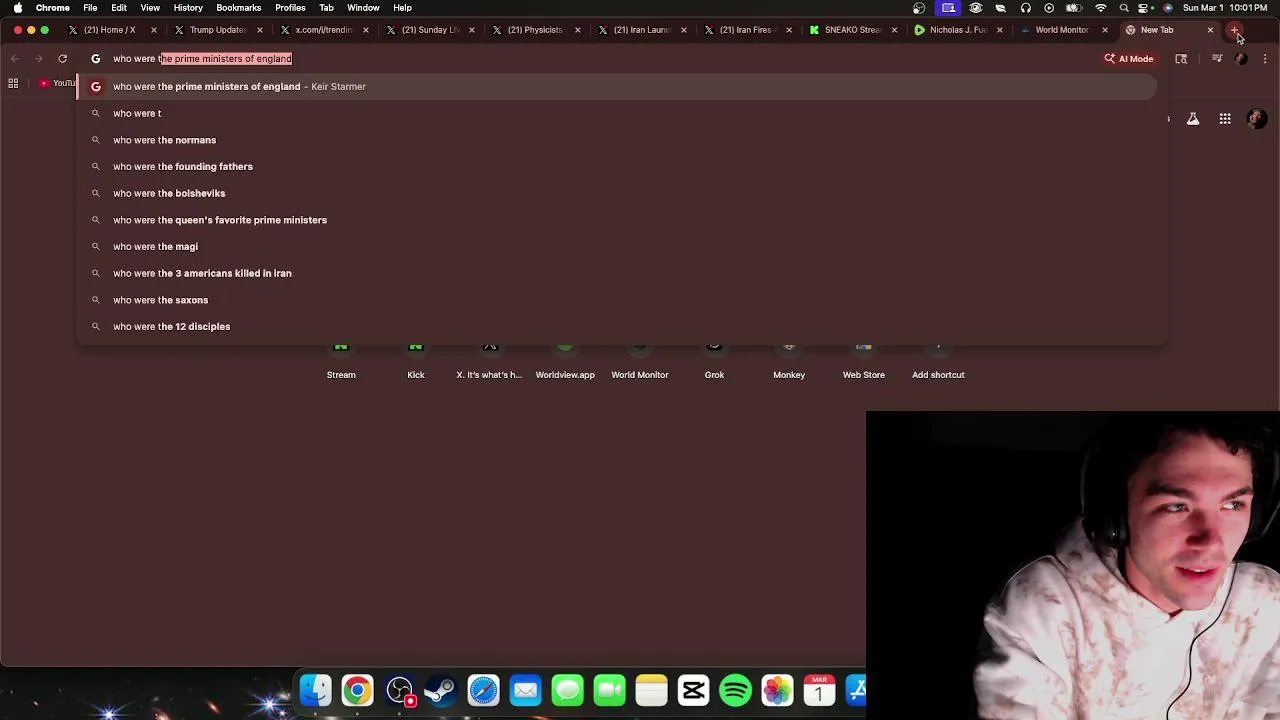
Task: Open Photos from the dock
Action: [x=777, y=690]
